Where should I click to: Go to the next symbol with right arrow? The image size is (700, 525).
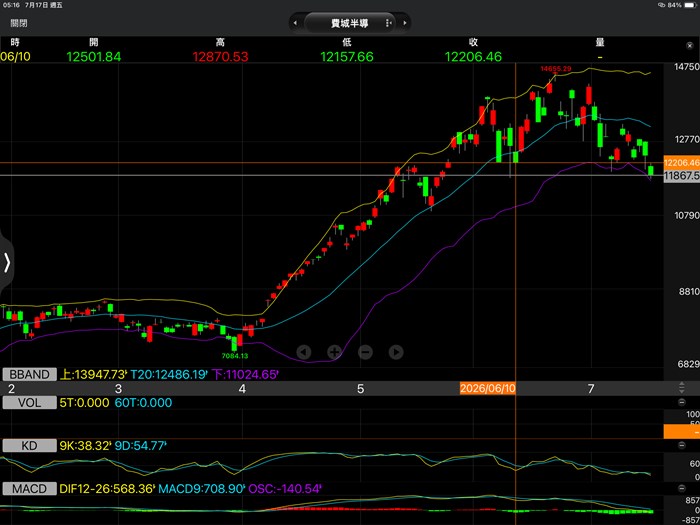404,23
